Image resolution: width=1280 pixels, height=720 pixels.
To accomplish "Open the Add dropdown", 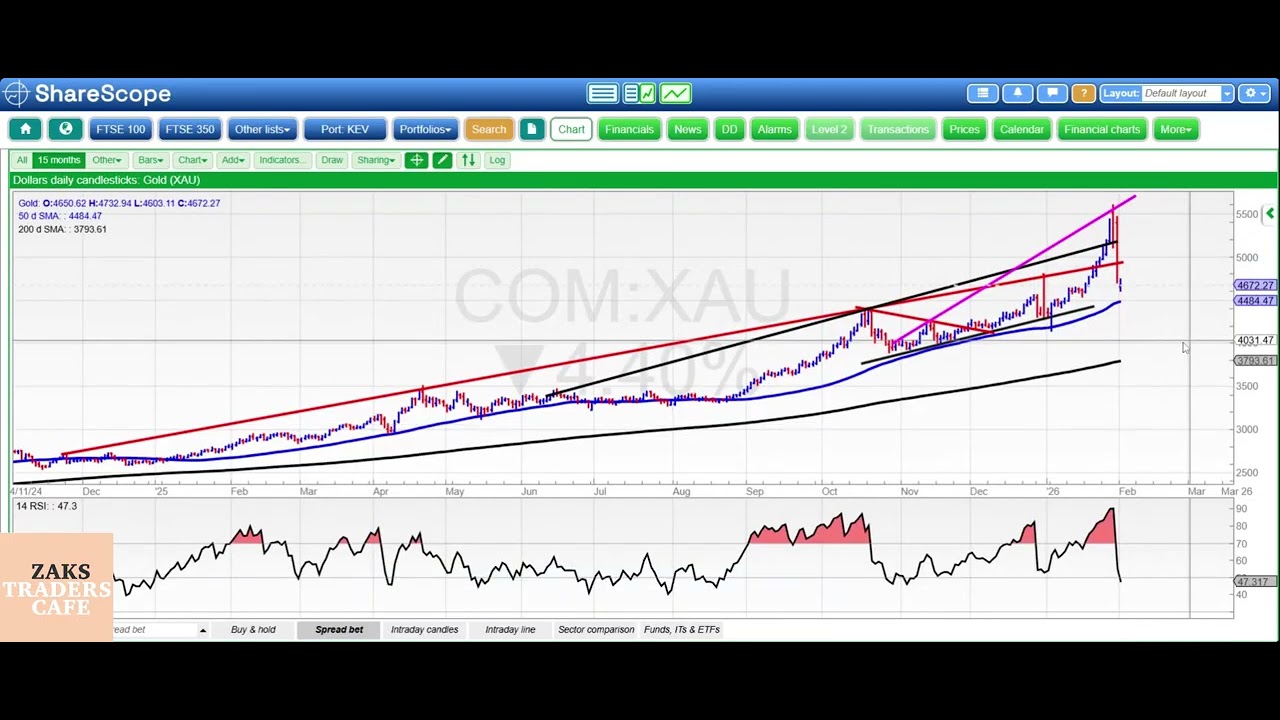I will pos(233,160).
